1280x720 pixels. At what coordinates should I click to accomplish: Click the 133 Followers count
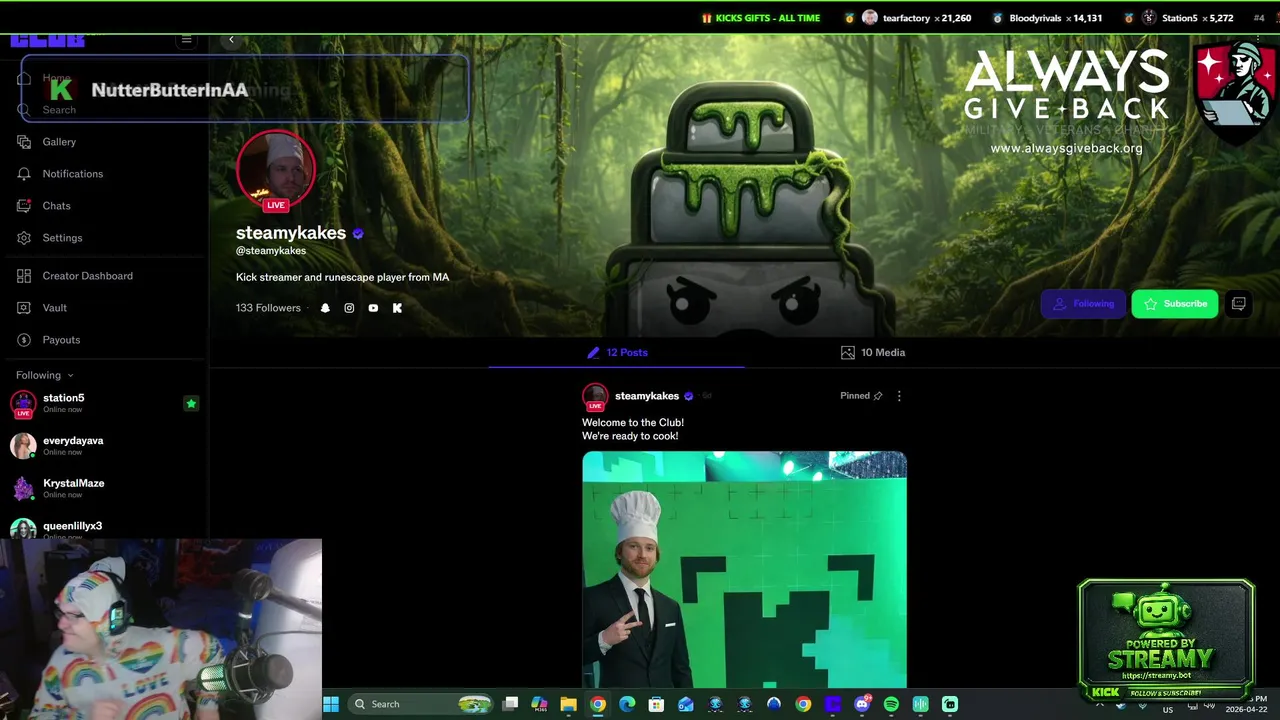coord(268,308)
